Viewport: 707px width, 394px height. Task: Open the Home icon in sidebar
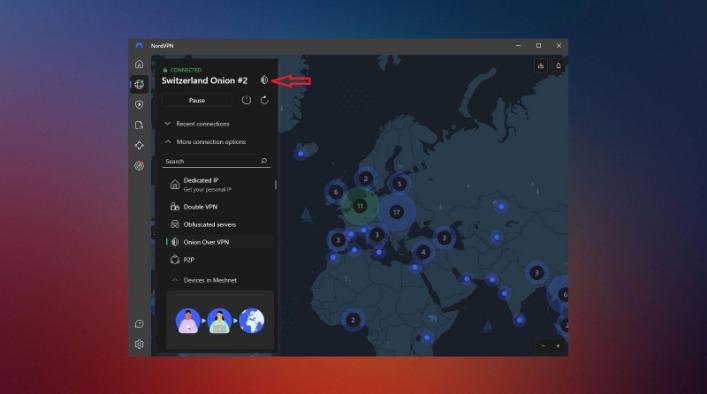point(139,64)
